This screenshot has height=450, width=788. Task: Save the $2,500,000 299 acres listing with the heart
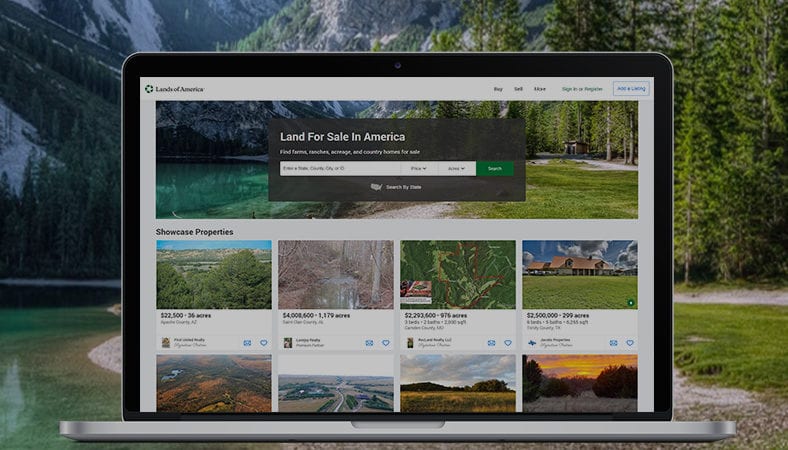[x=629, y=343]
